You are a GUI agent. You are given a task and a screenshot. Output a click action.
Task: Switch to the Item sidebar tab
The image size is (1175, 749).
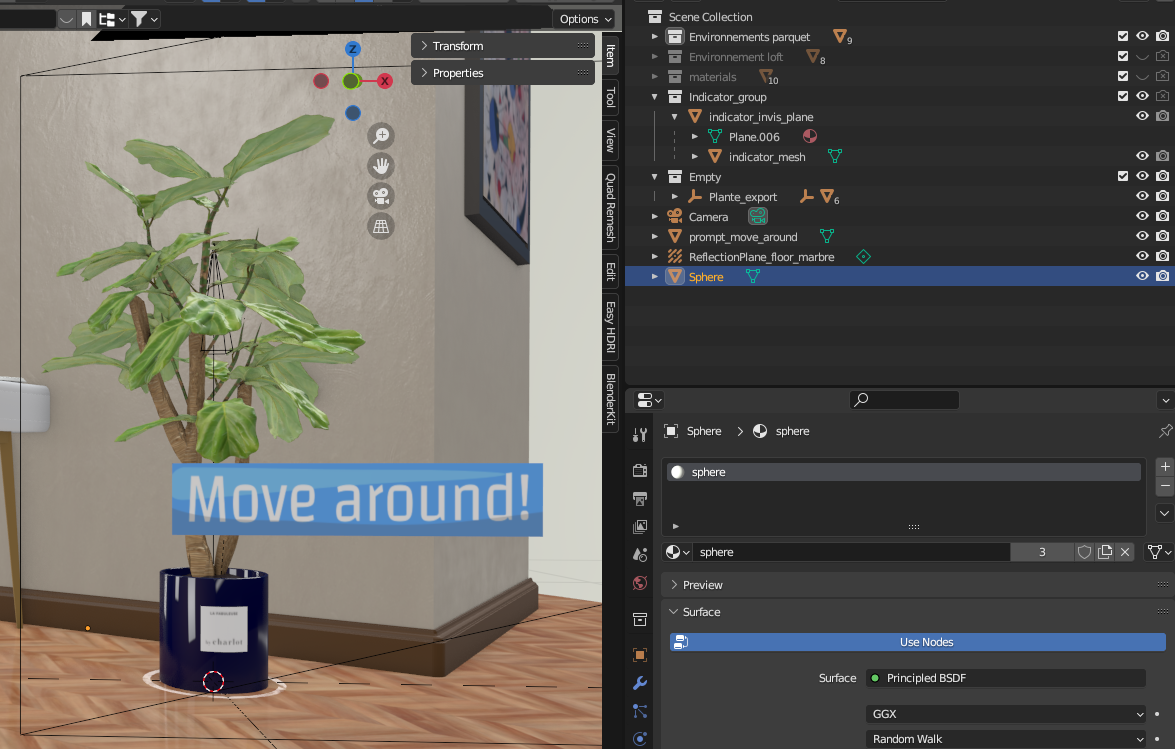pyautogui.click(x=611, y=55)
